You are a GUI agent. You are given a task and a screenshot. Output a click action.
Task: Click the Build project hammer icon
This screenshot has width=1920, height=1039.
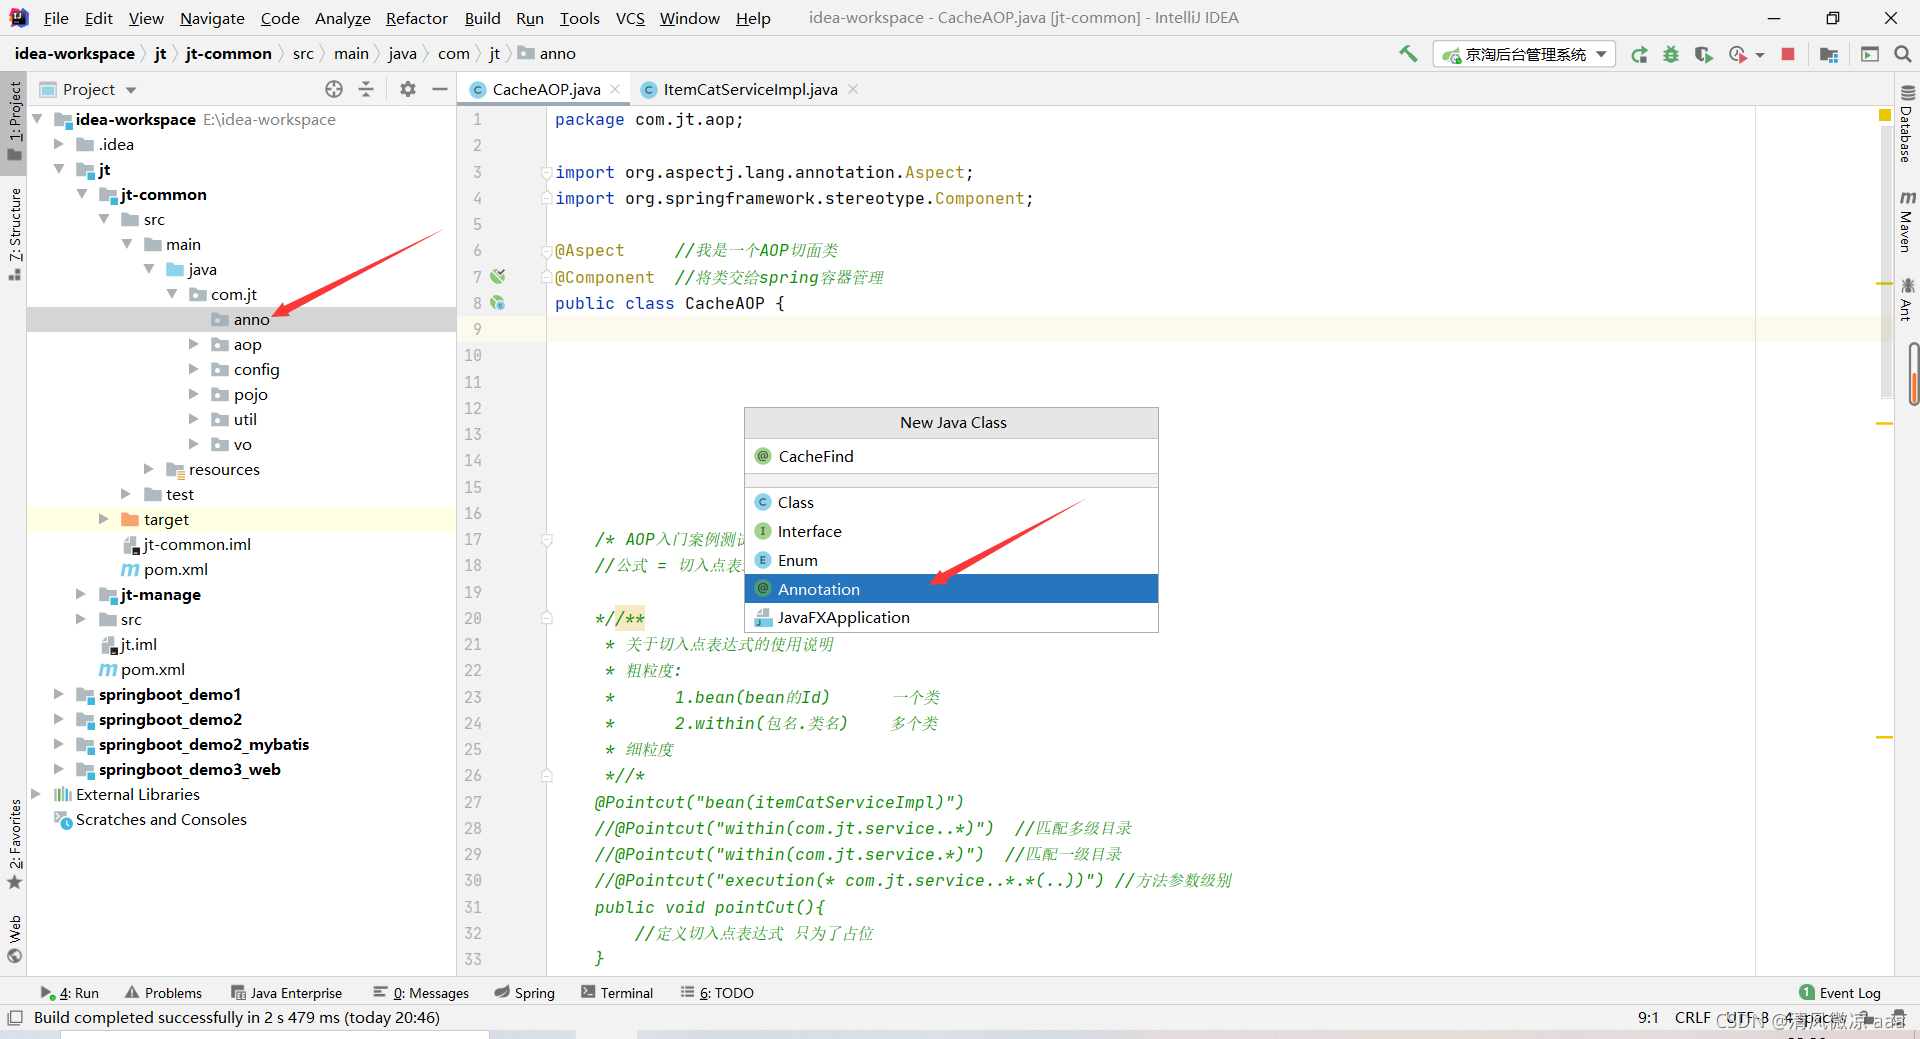(1408, 54)
